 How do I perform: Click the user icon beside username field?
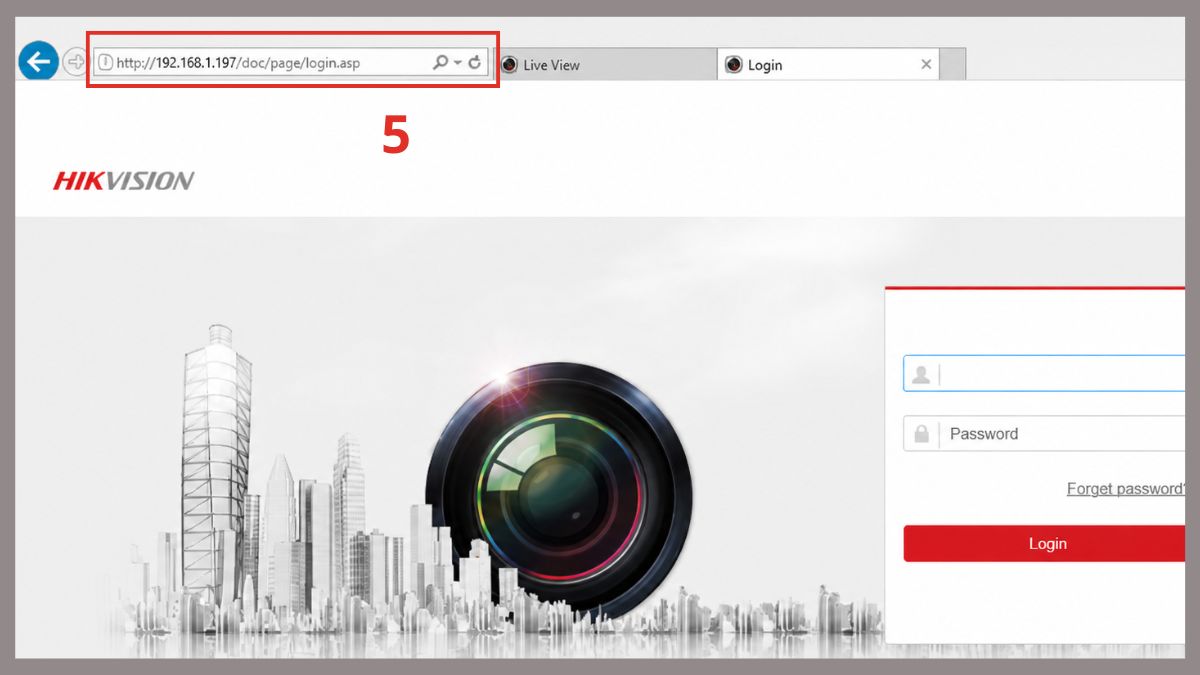(x=921, y=374)
